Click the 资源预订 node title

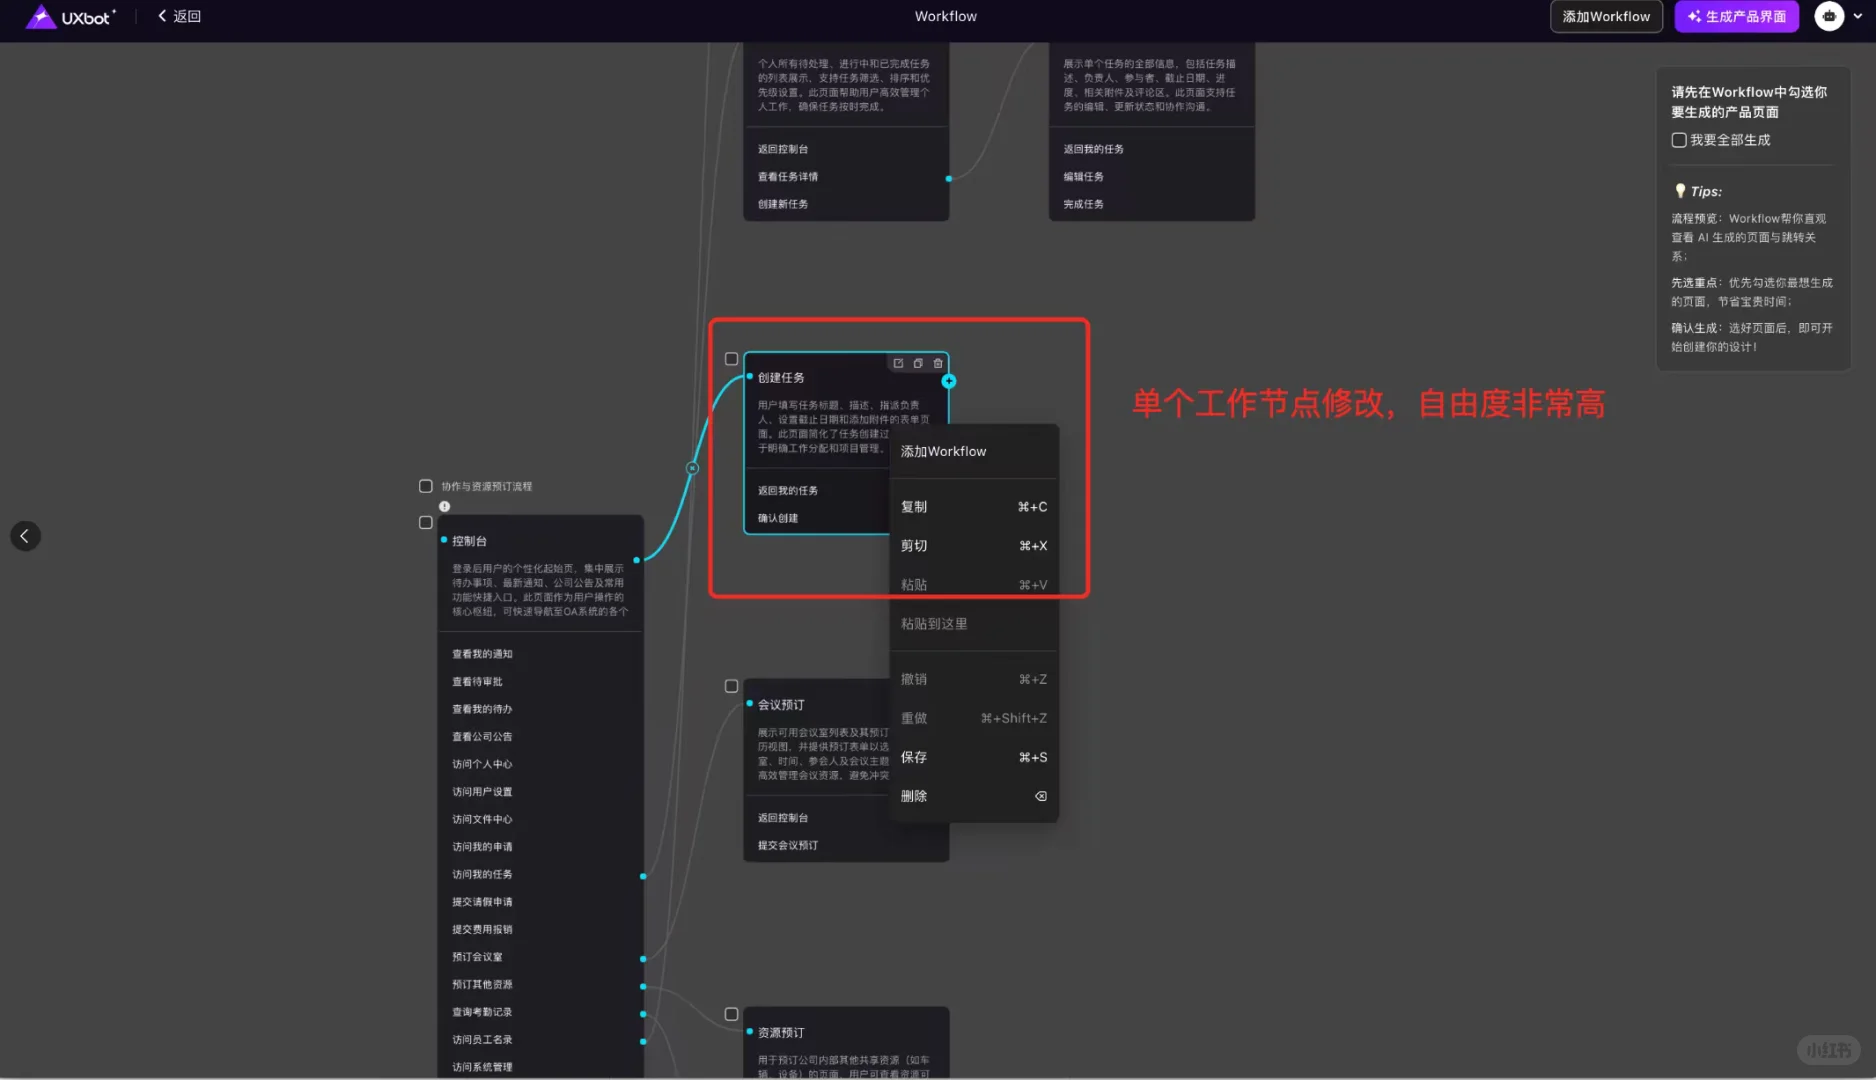(781, 1033)
